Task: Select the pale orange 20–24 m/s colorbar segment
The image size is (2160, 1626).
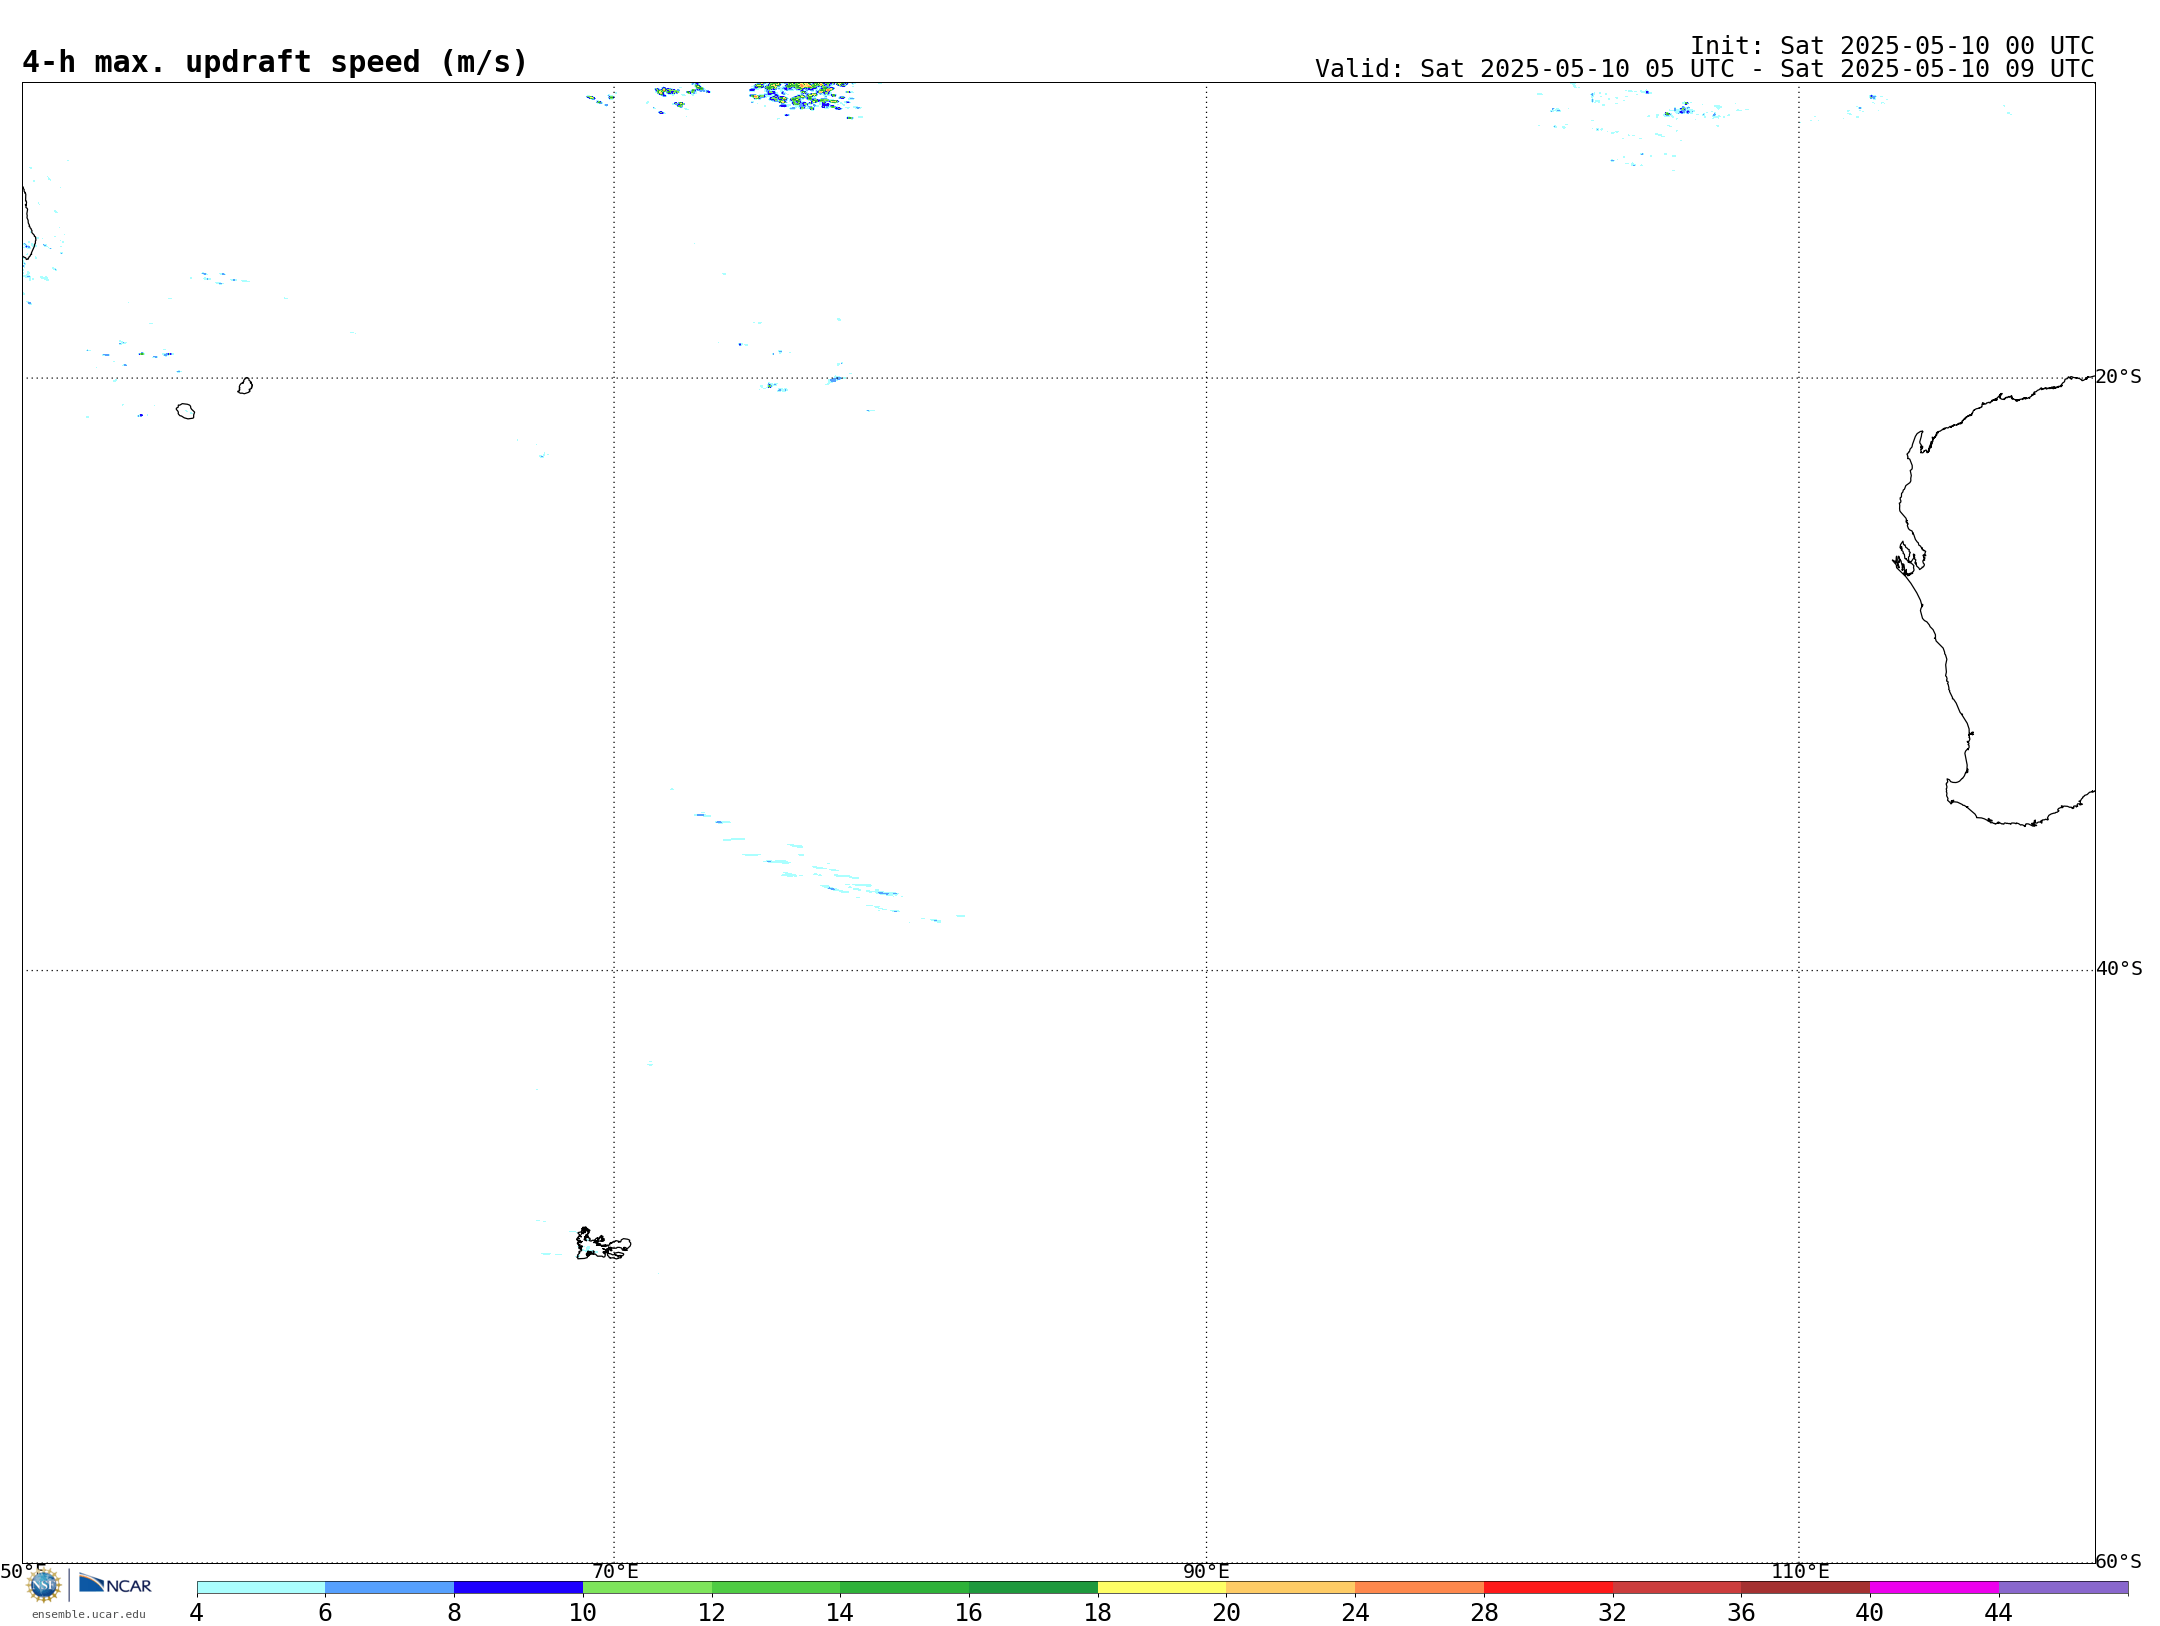Action: point(1291,1588)
